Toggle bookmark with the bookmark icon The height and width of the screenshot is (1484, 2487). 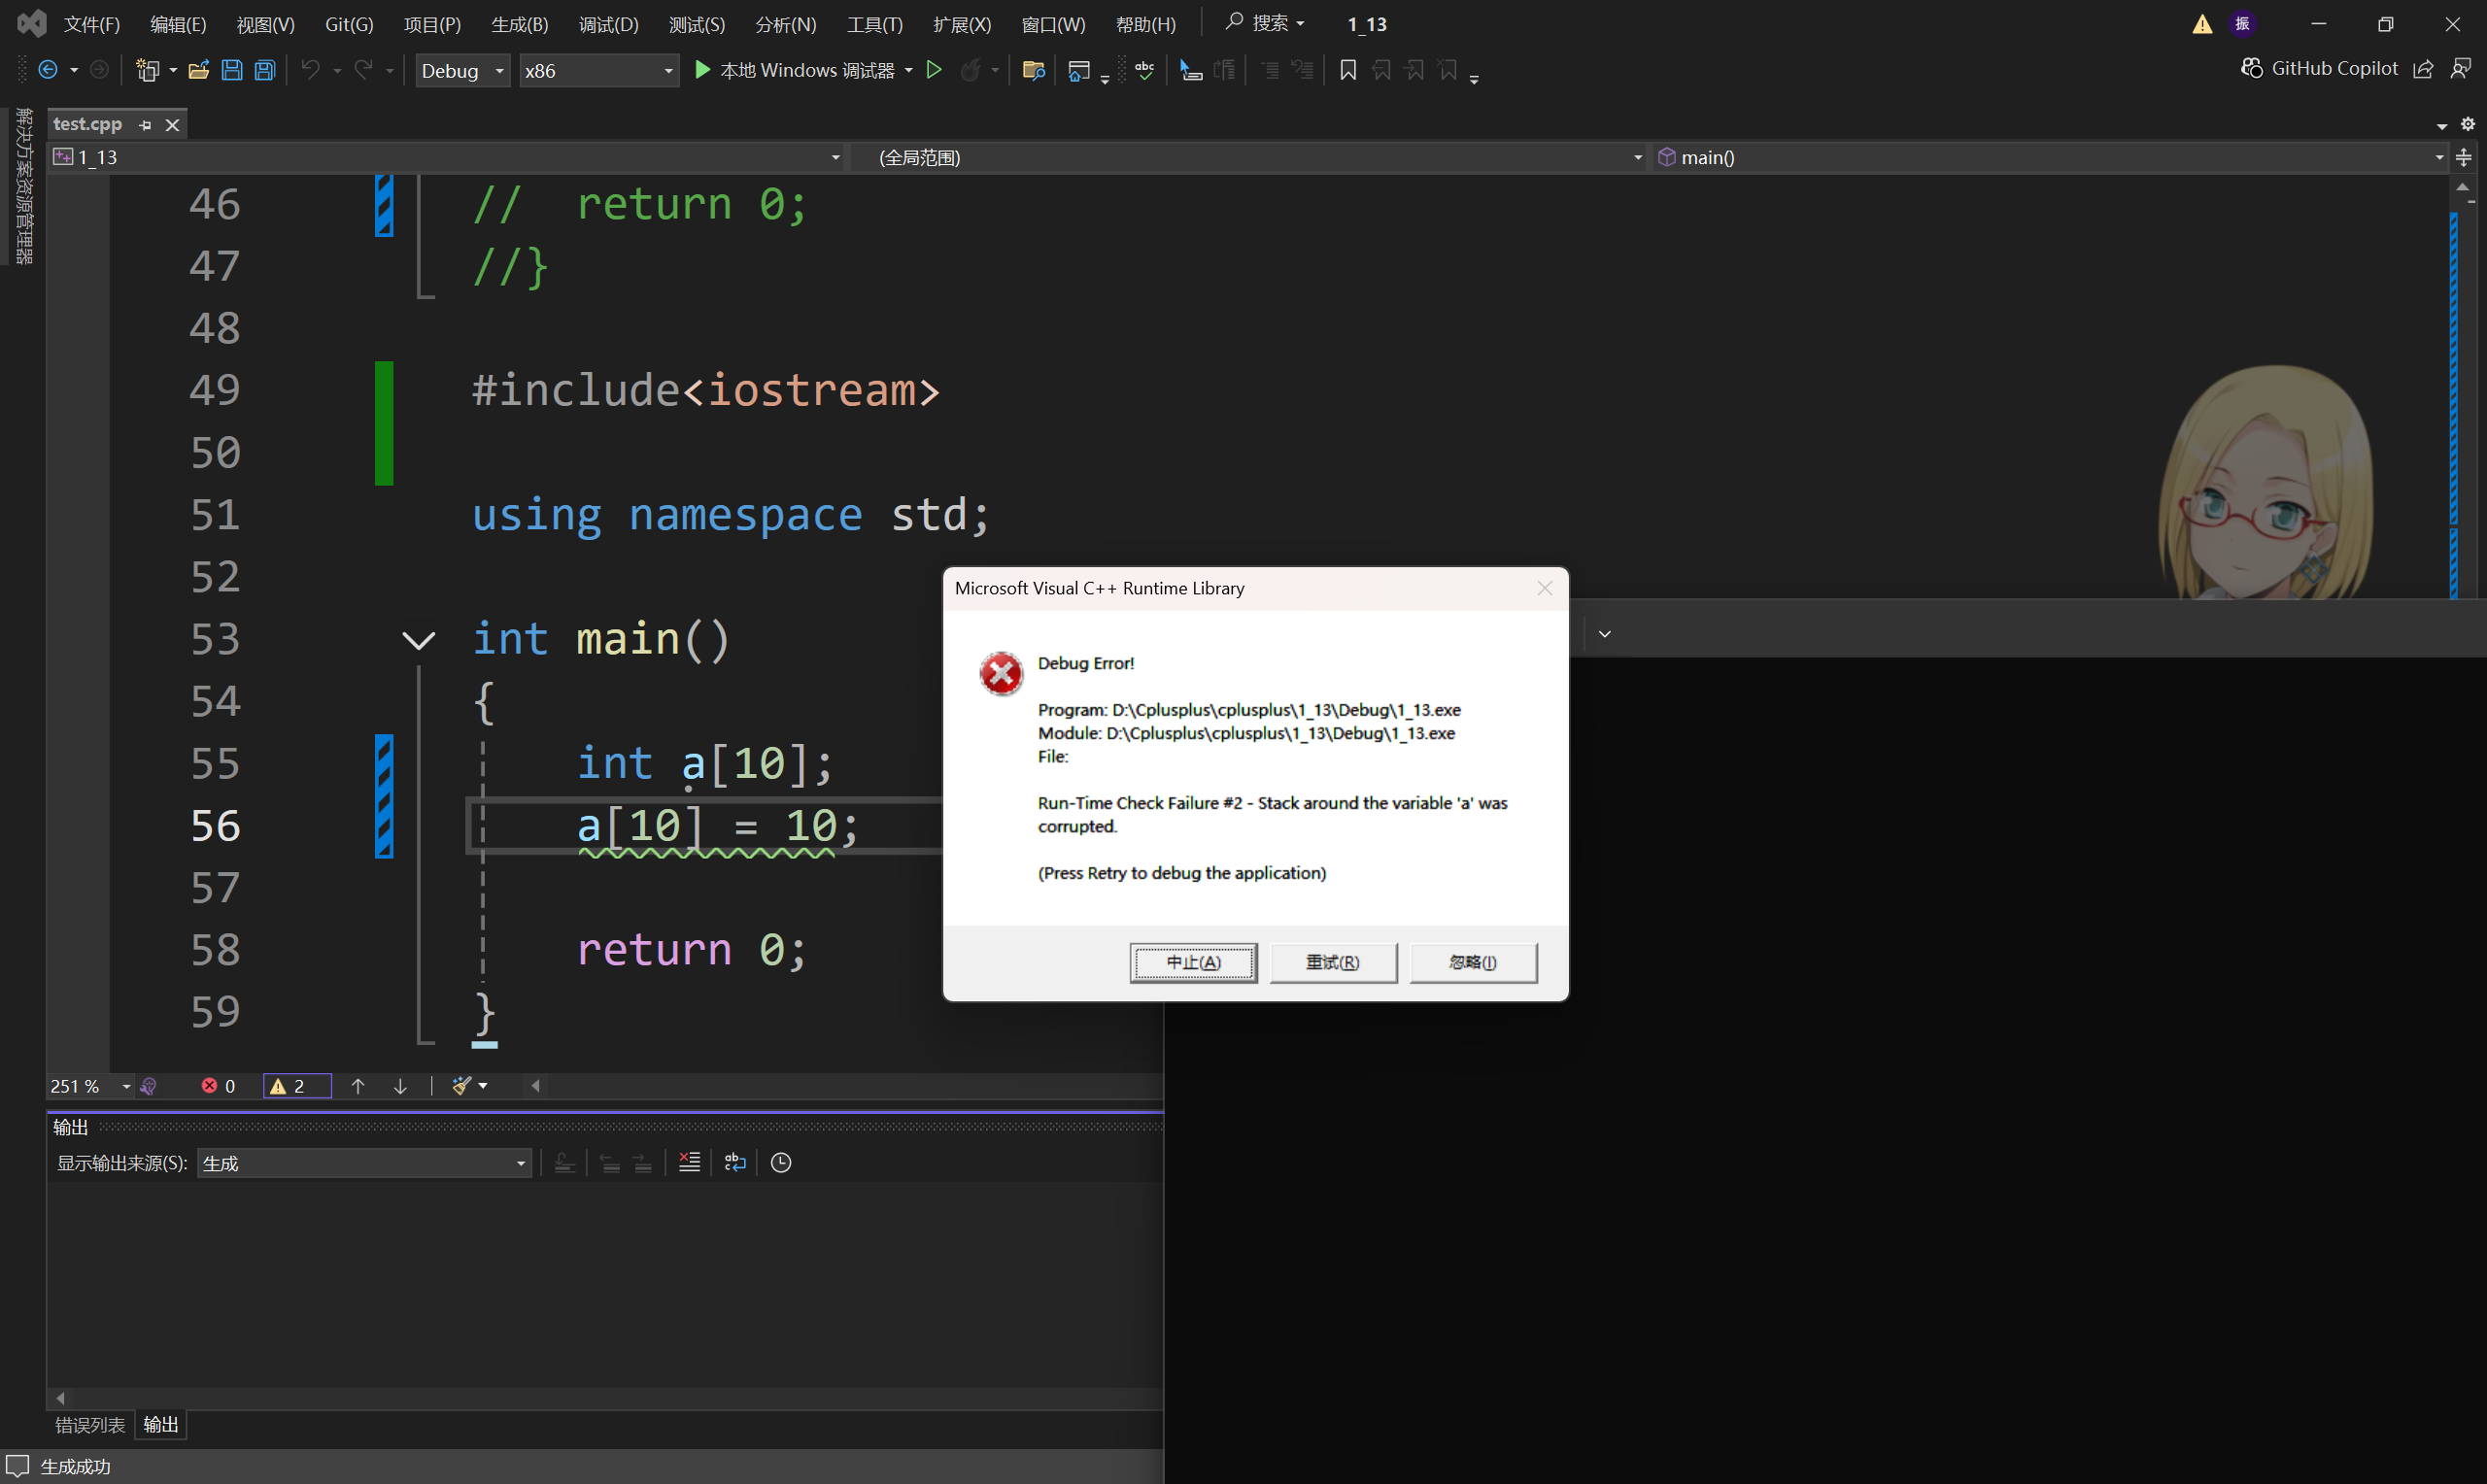coord(1347,70)
